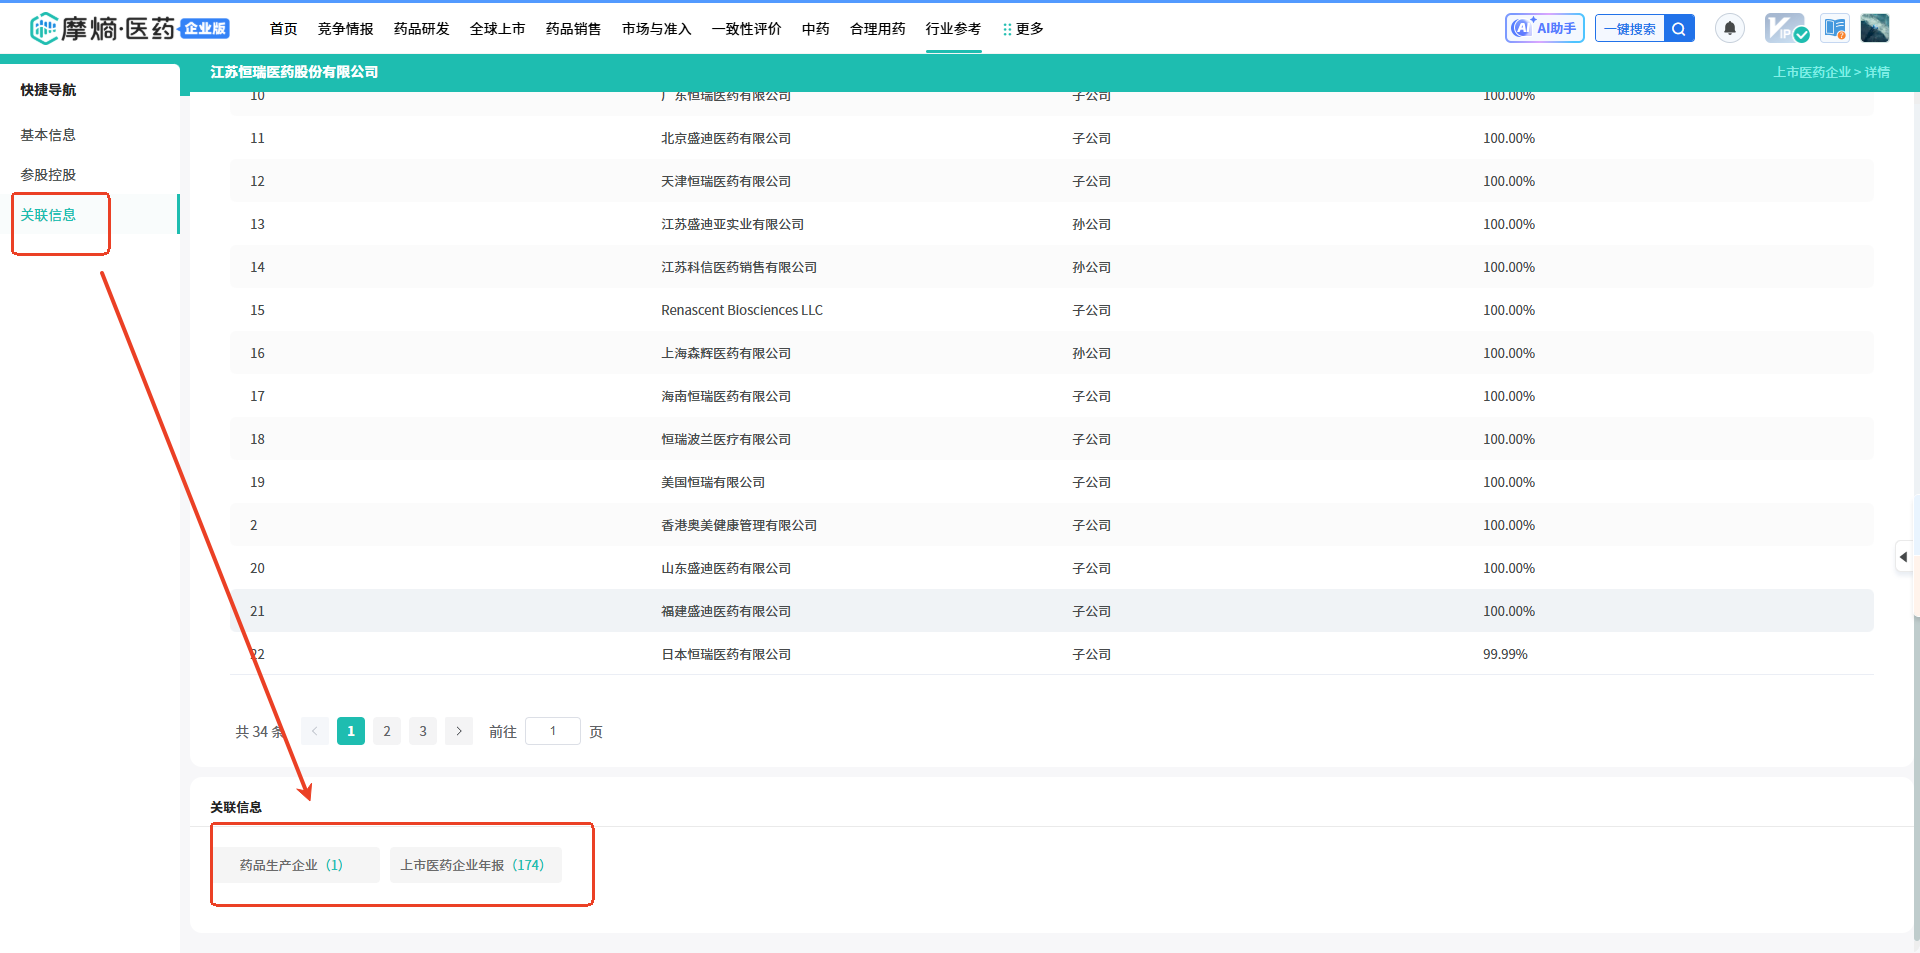
Task: Click the page jump input field
Action: coord(553,731)
